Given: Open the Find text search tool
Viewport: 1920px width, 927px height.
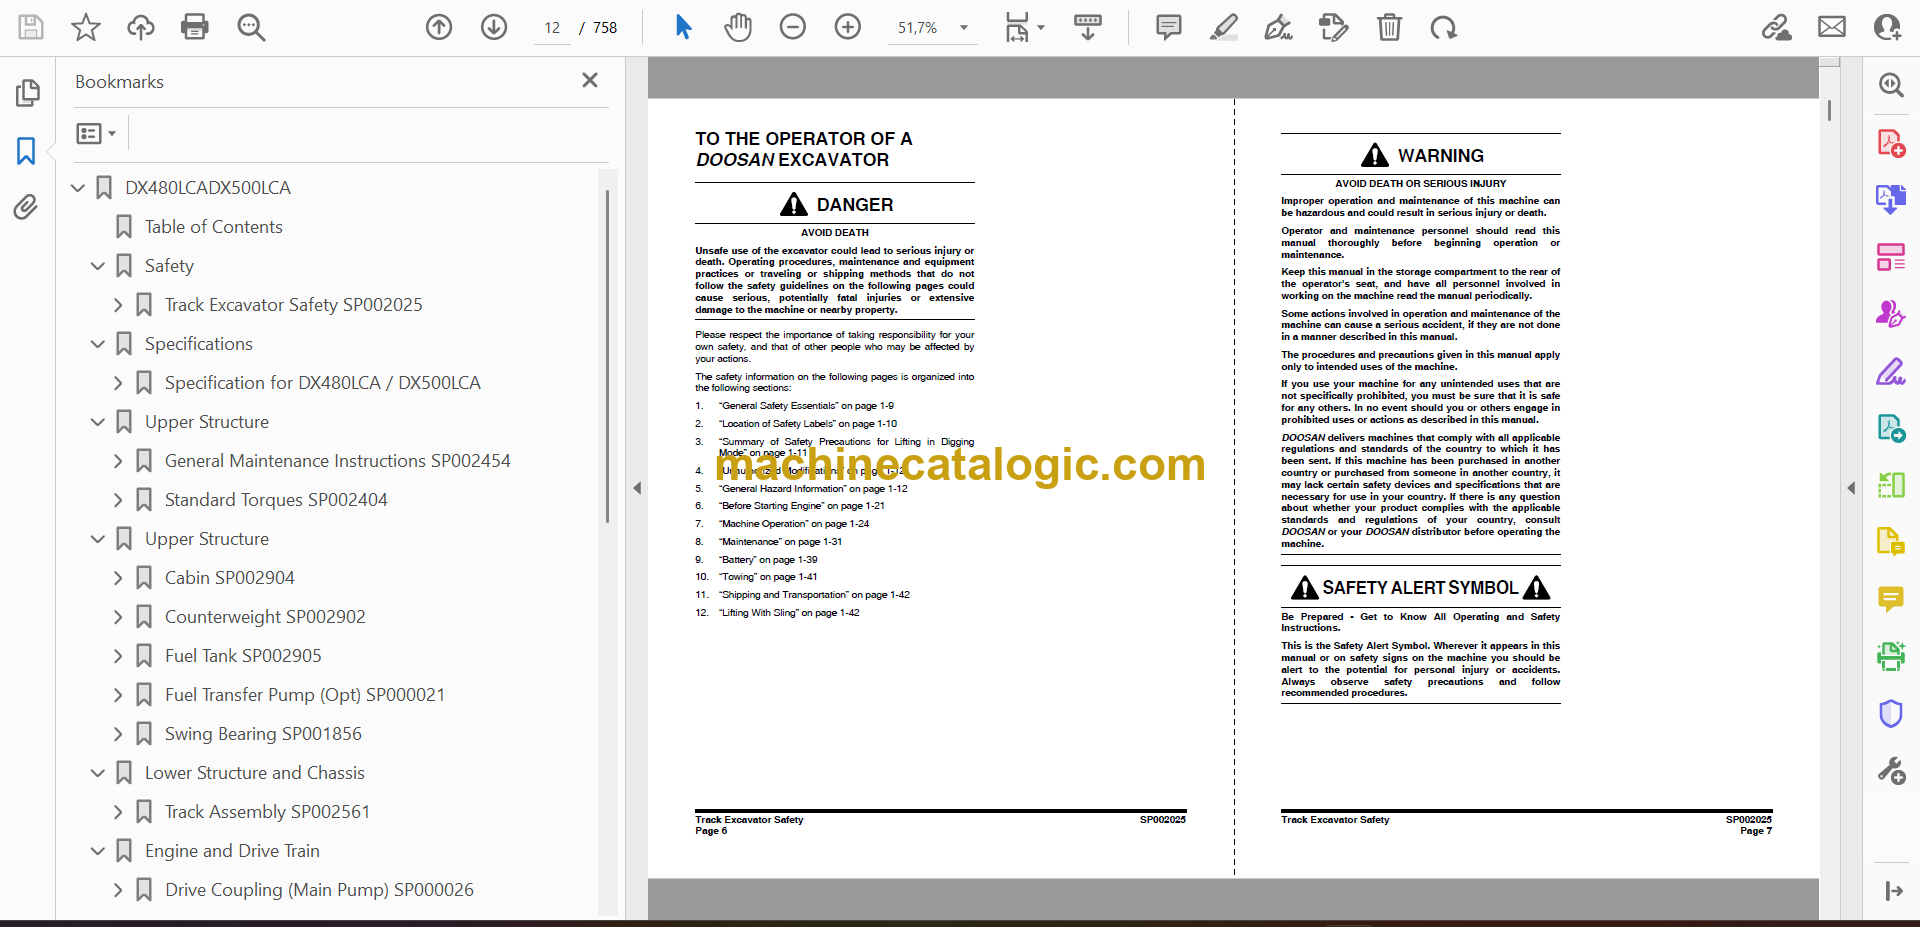Looking at the screenshot, I should [x=251, y=27].
